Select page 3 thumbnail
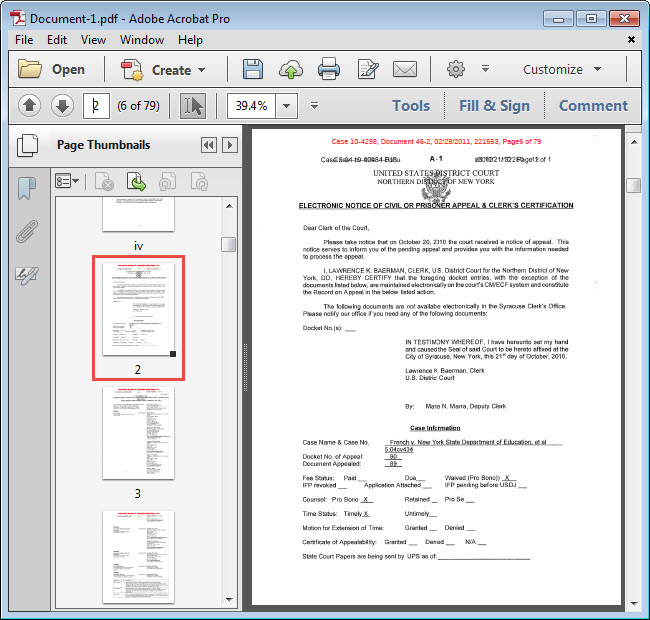Image resolution: width=650 pixels, height=620 pixels. click(x=138, y=434)
